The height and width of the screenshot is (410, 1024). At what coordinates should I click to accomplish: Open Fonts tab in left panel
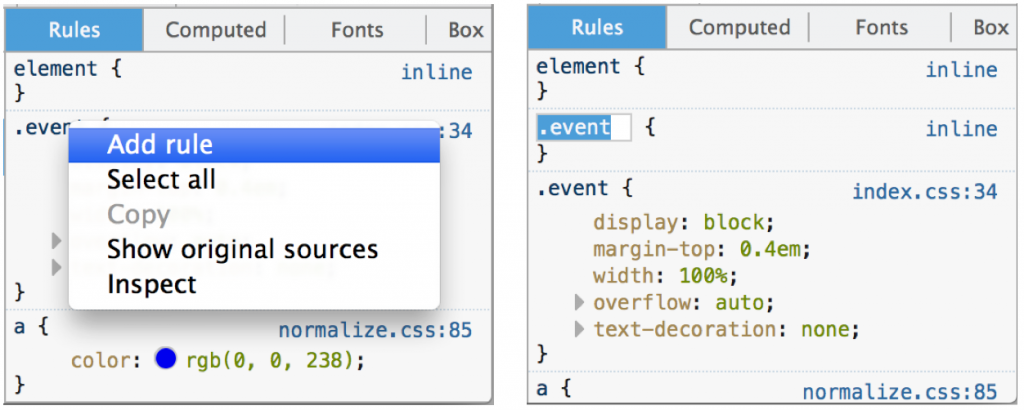click(x=357, y=30)
